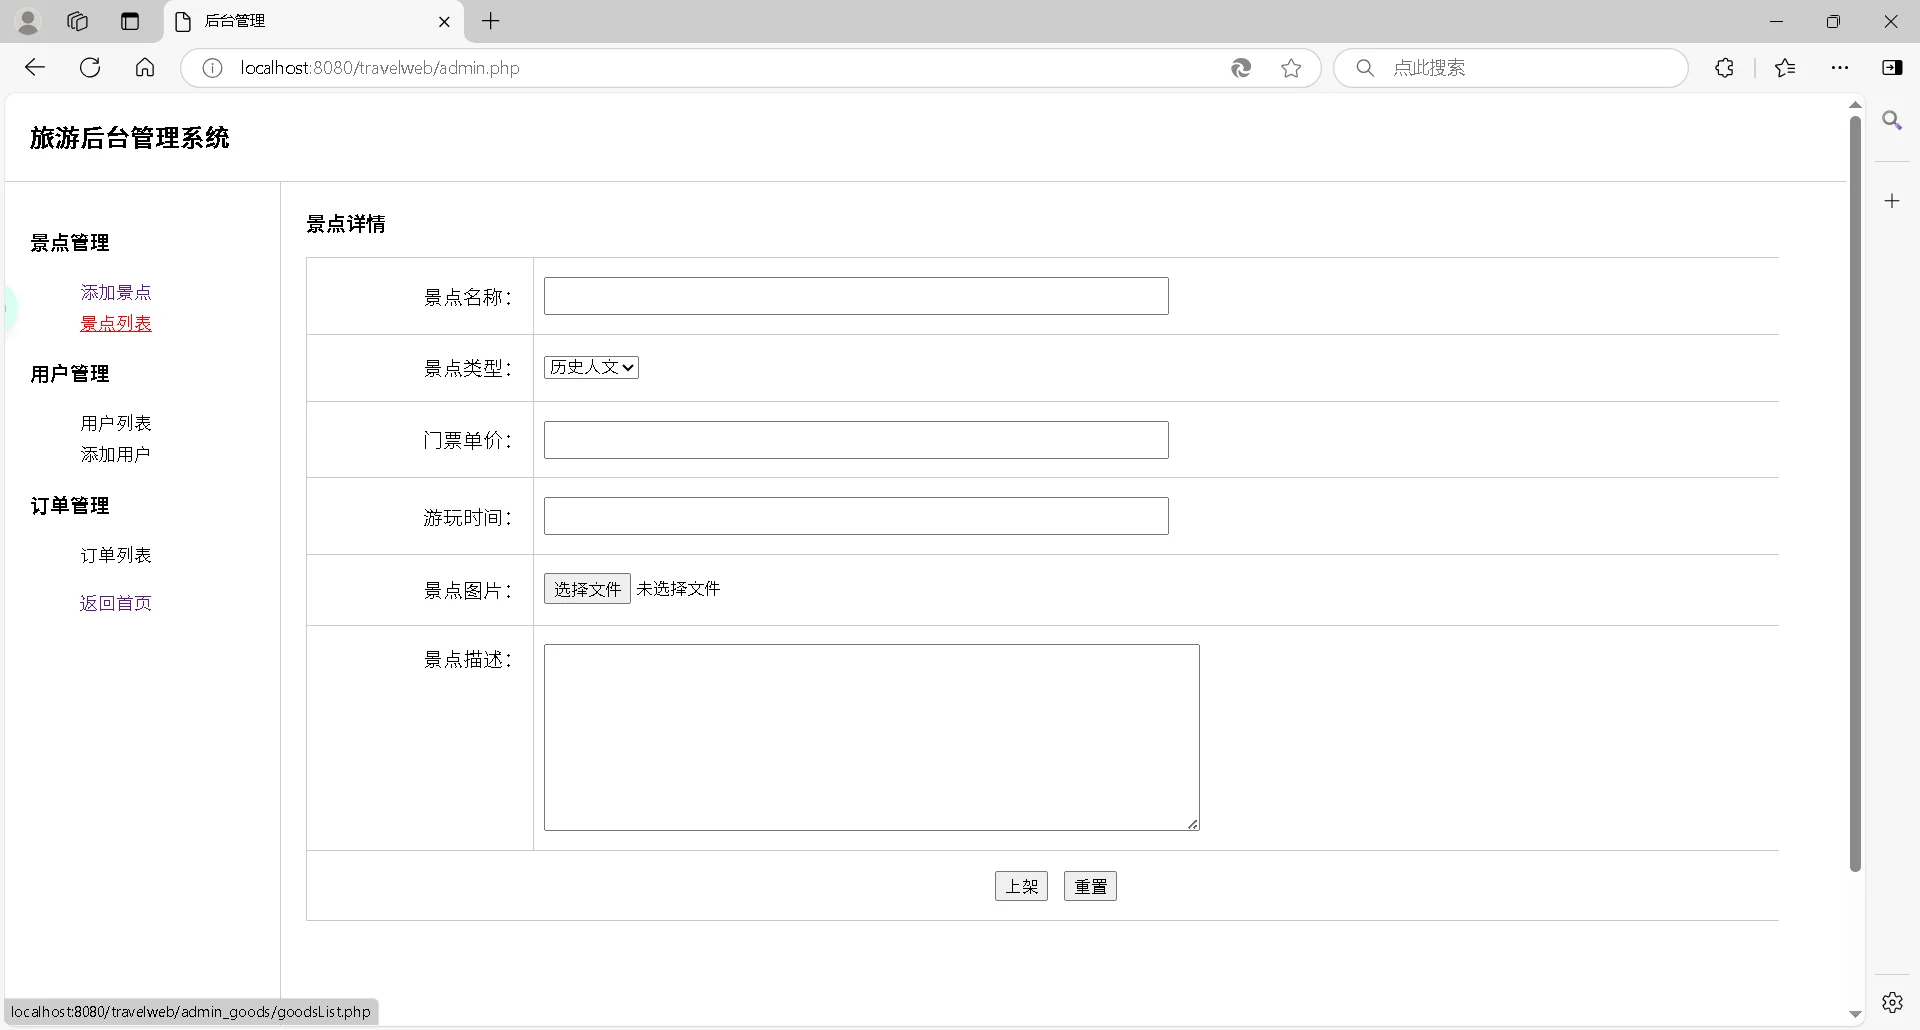Select the 后台管理 browser tab
This screenshot has height=1030, width=1920.
pos(300,21)
